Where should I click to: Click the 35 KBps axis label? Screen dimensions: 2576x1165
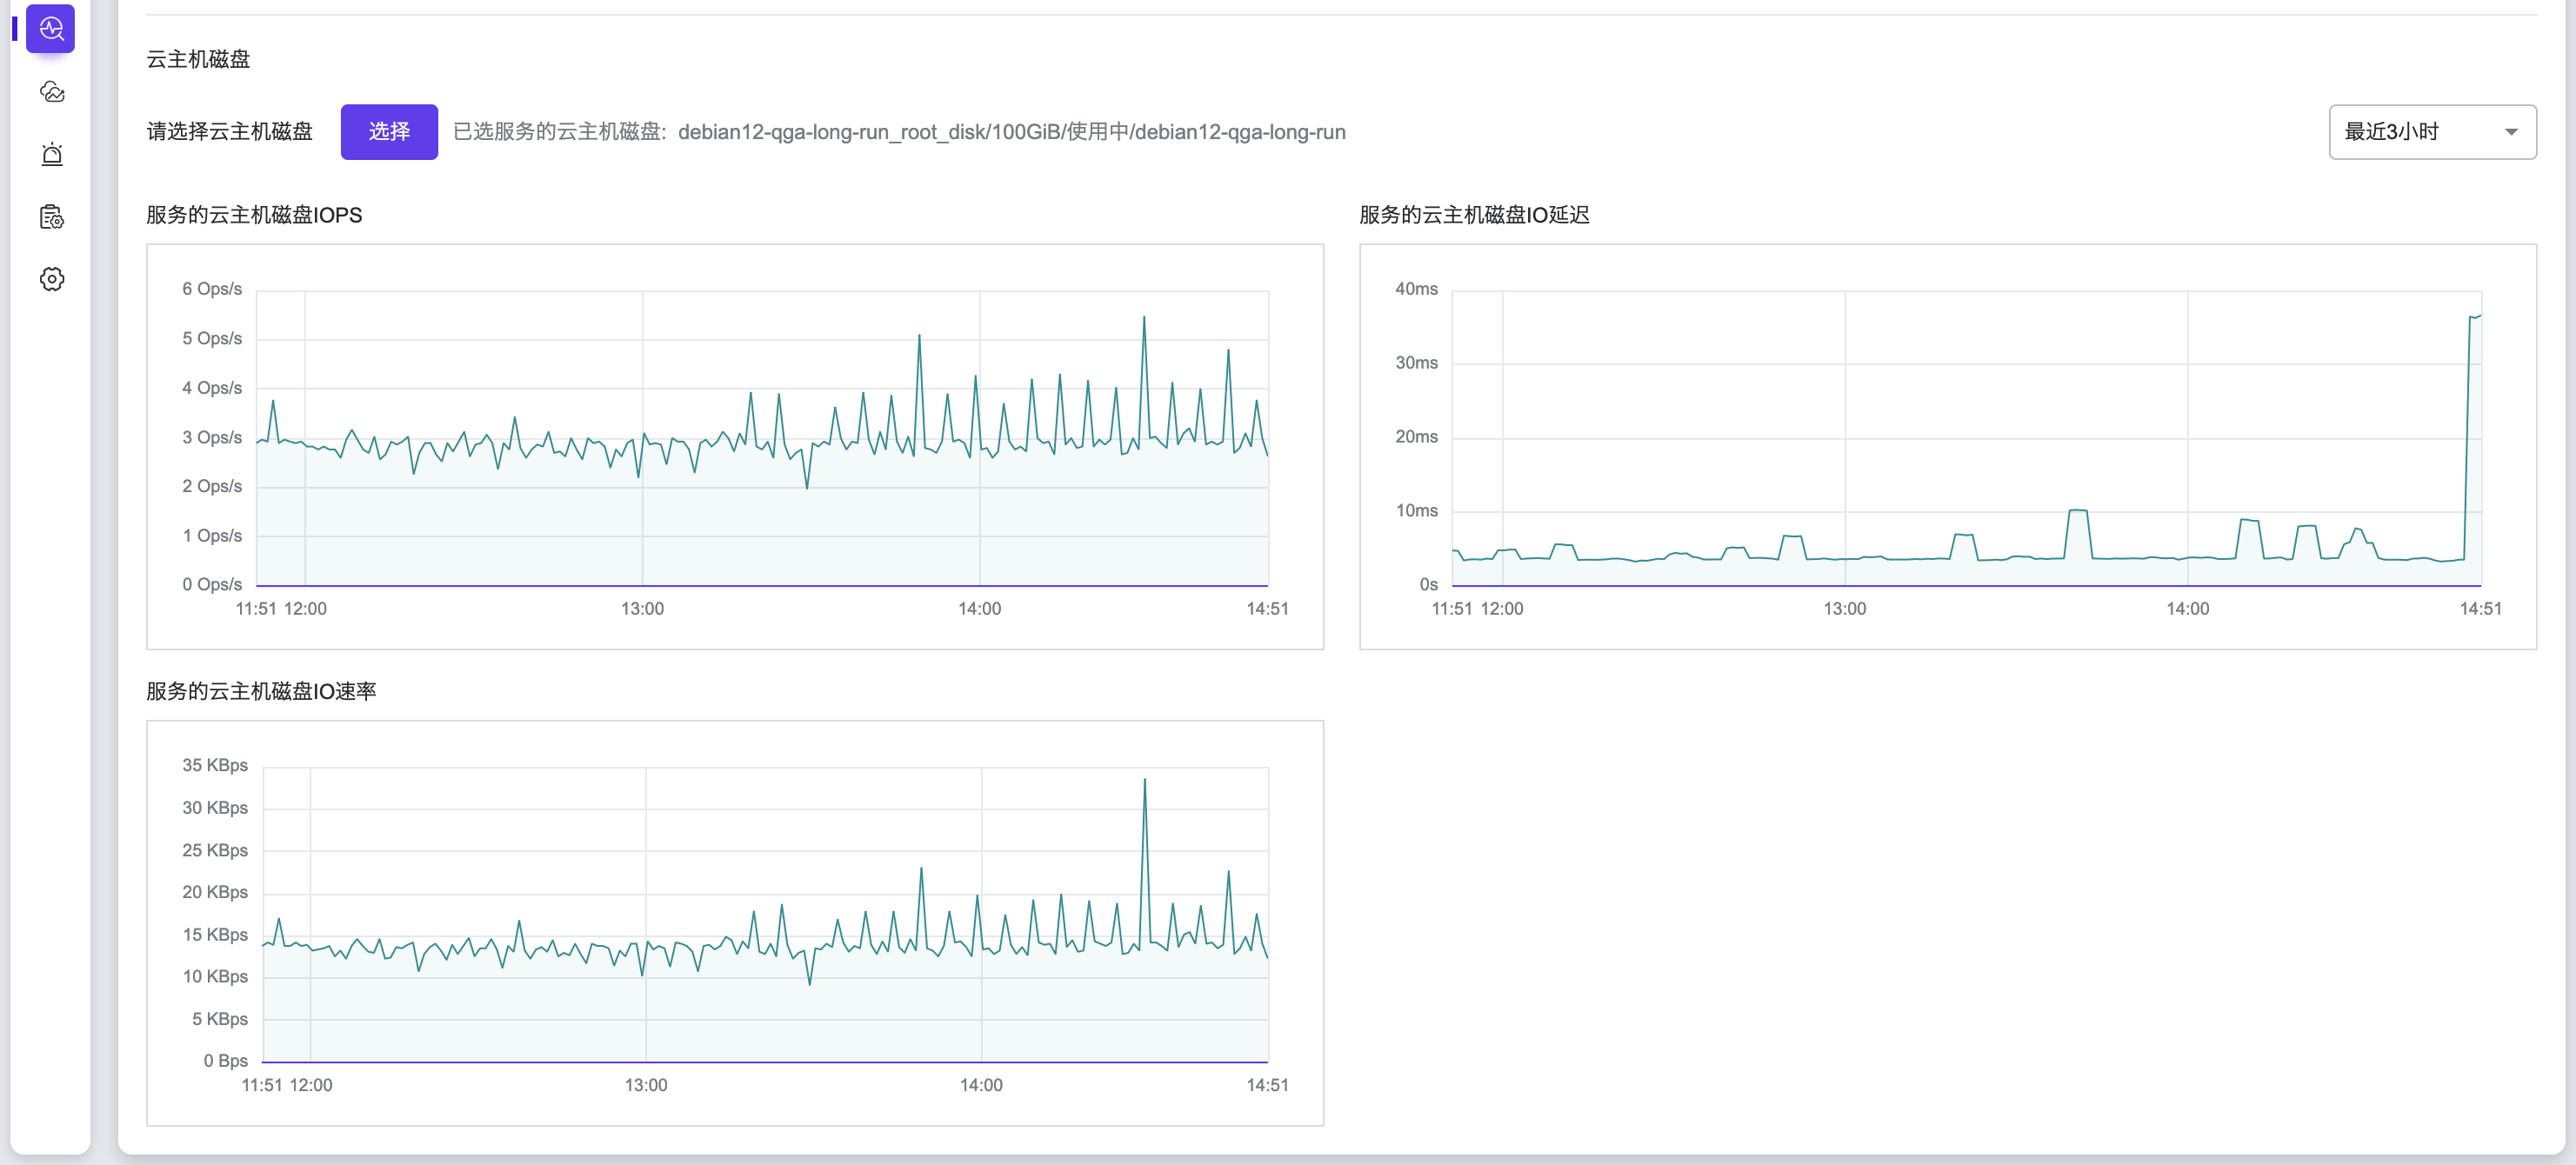tap(215, 765)
